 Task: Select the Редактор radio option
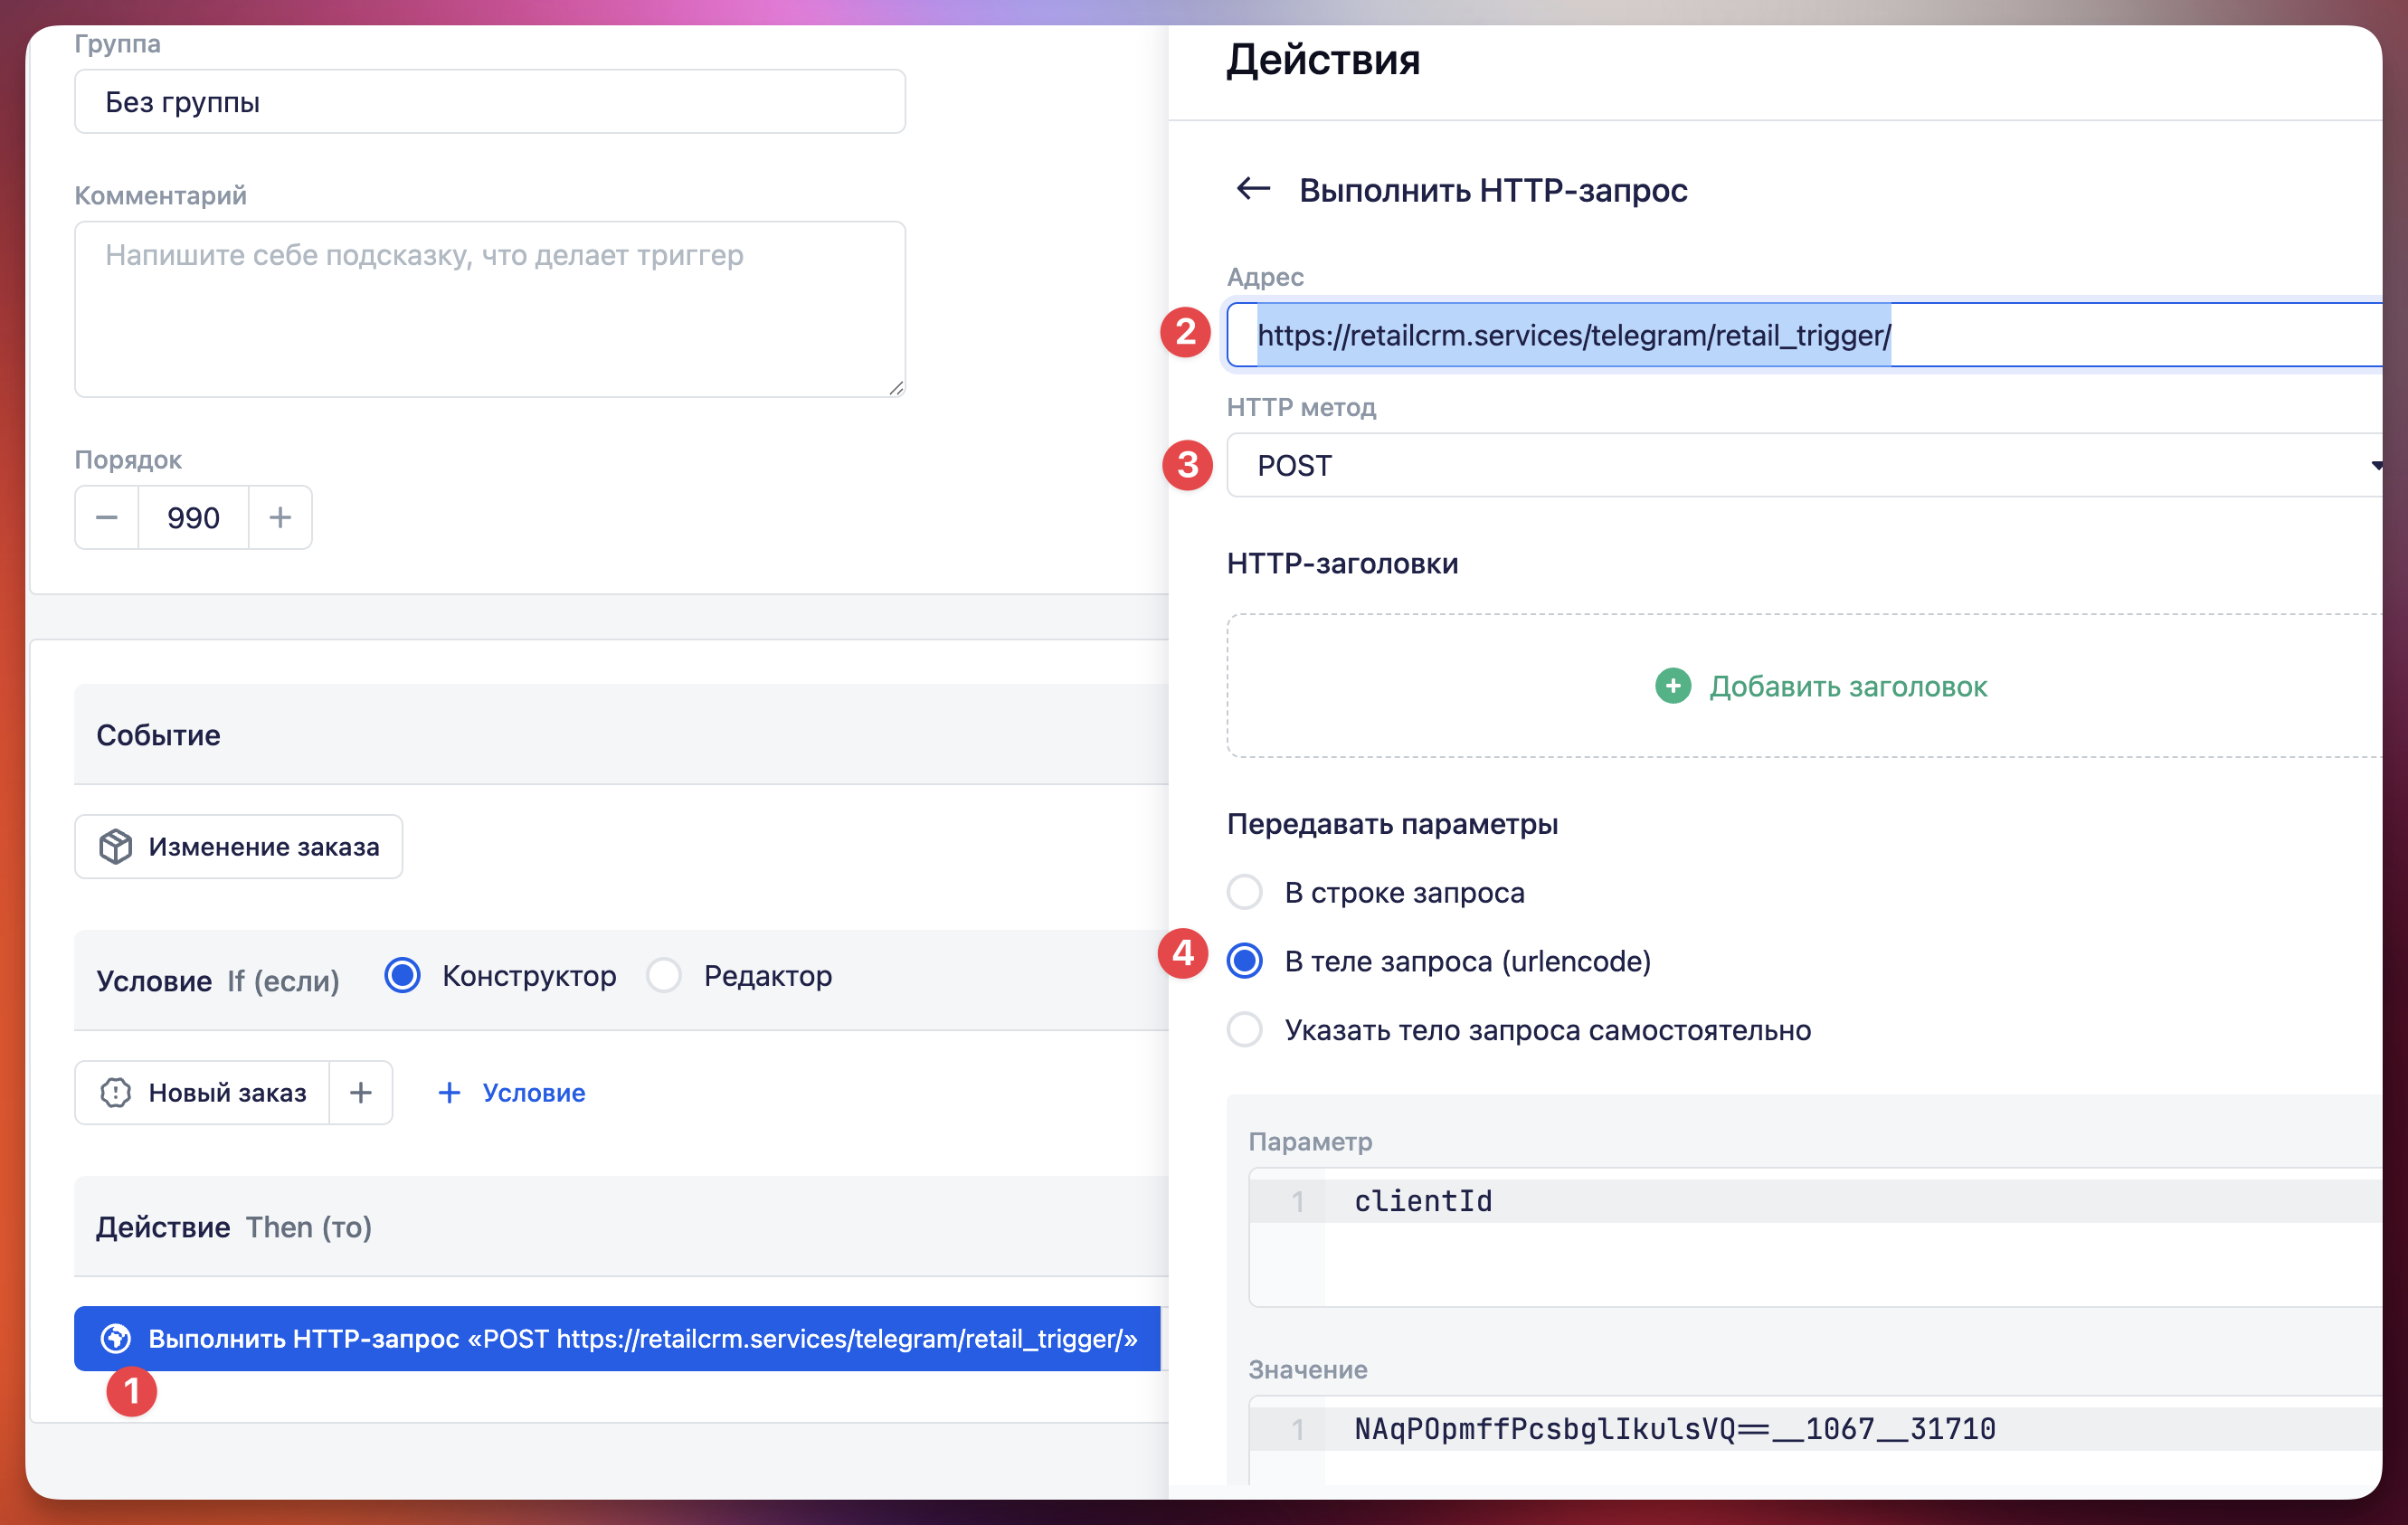click(x=664, y=975)
